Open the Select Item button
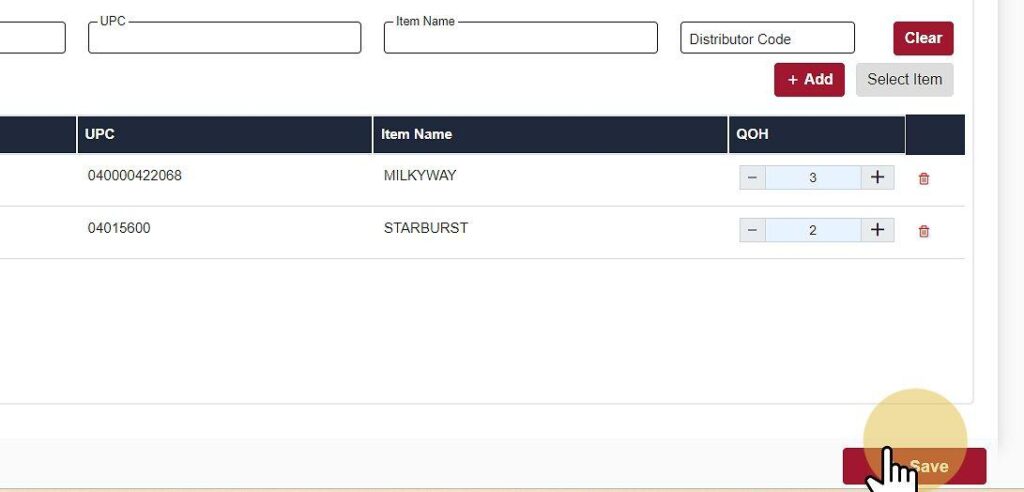 (904, 80)
